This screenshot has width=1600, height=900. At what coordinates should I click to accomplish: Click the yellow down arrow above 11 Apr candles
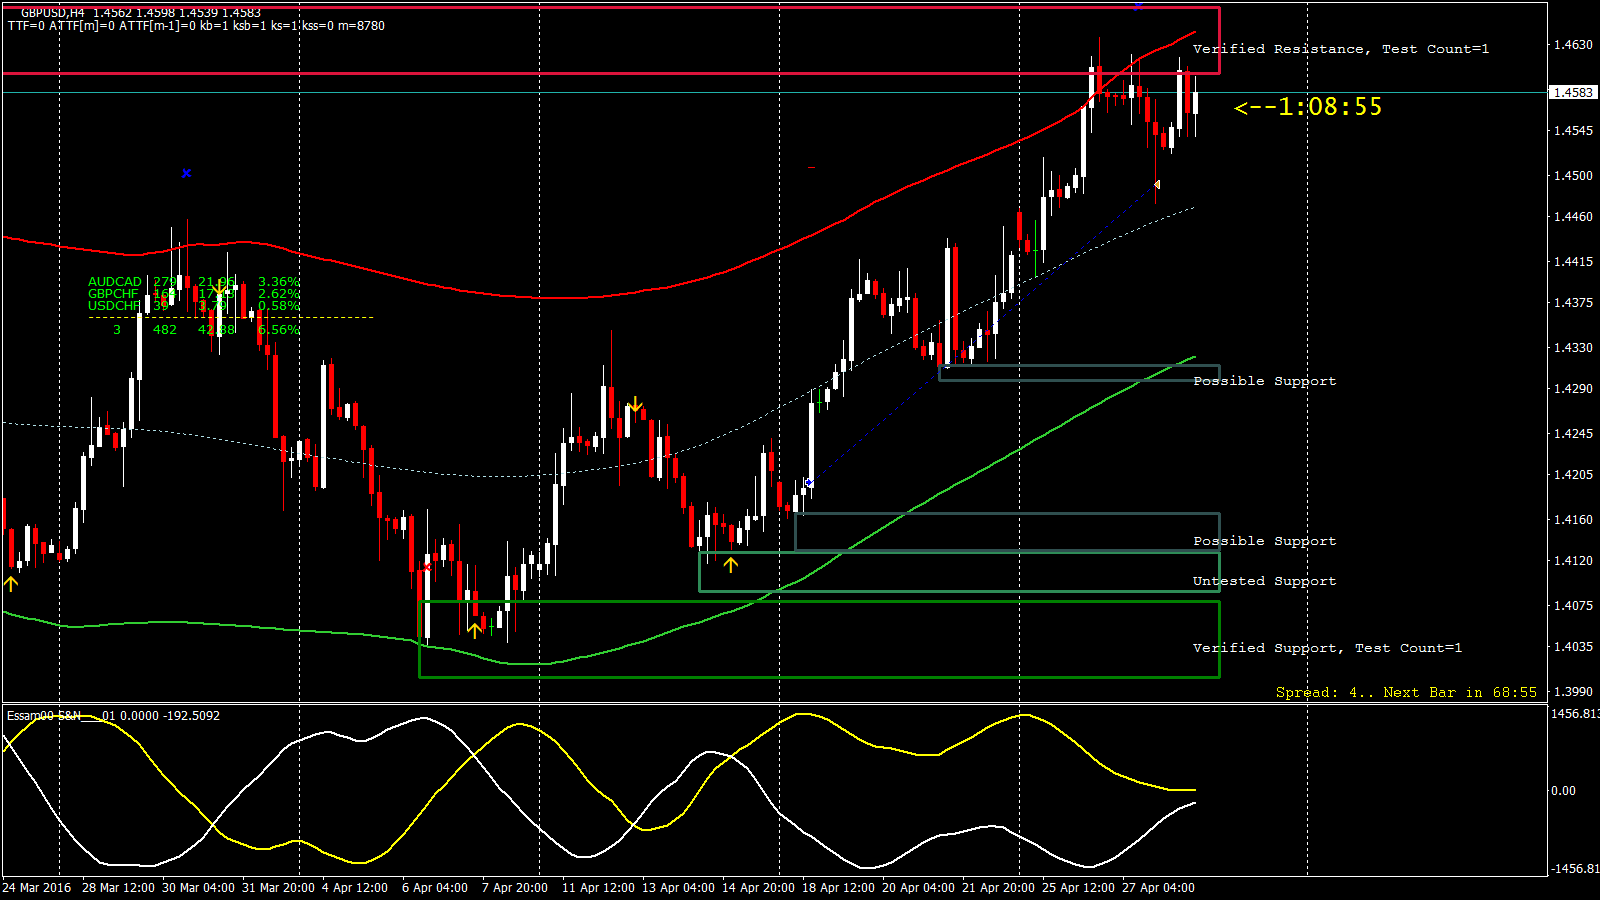pos(635,405)
